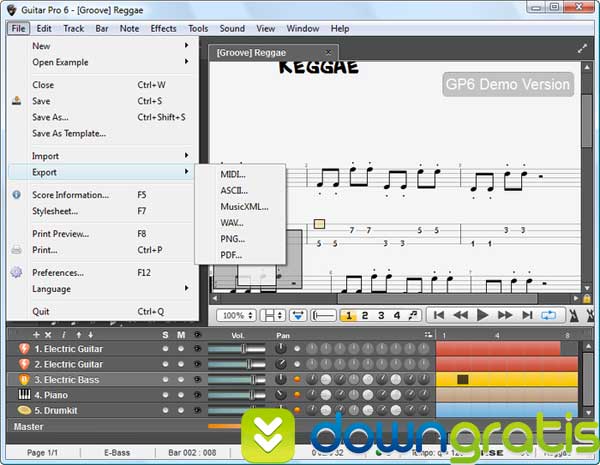Delete track using the X icon
The height and width of the screenshot is (465, 600).
pos(48,335)
